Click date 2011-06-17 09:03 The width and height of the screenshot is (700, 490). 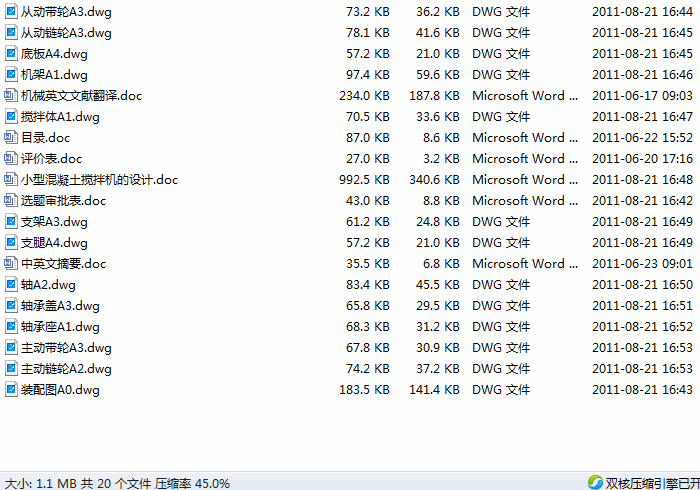click(x=642, y=96)
